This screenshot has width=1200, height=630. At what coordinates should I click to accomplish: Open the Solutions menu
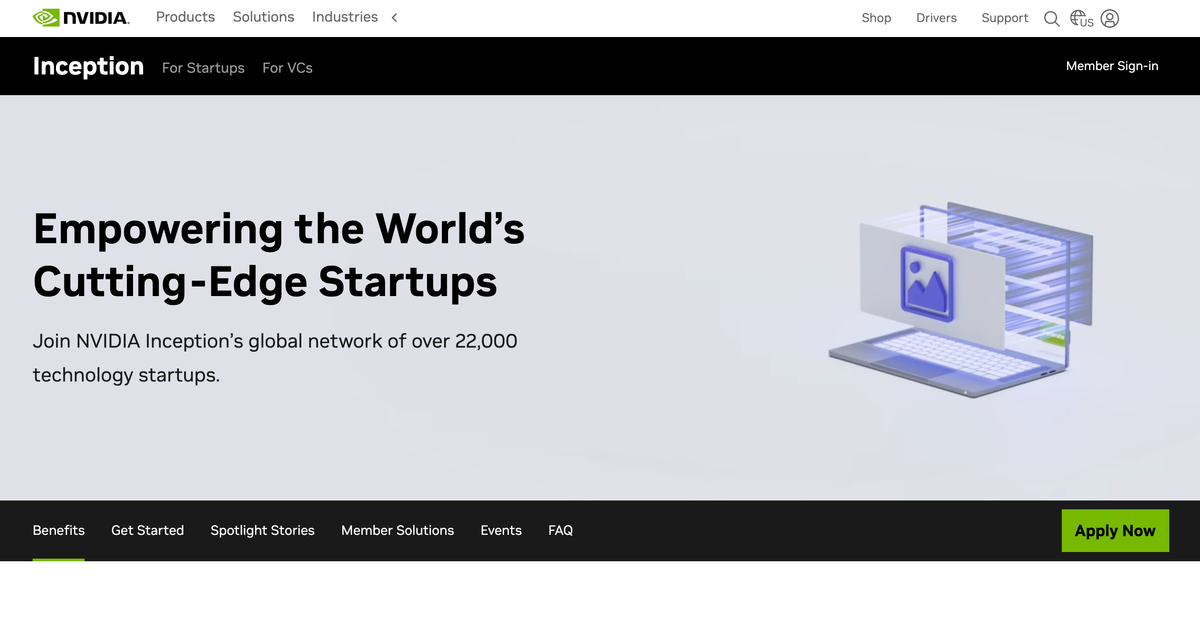click(263, 17)
